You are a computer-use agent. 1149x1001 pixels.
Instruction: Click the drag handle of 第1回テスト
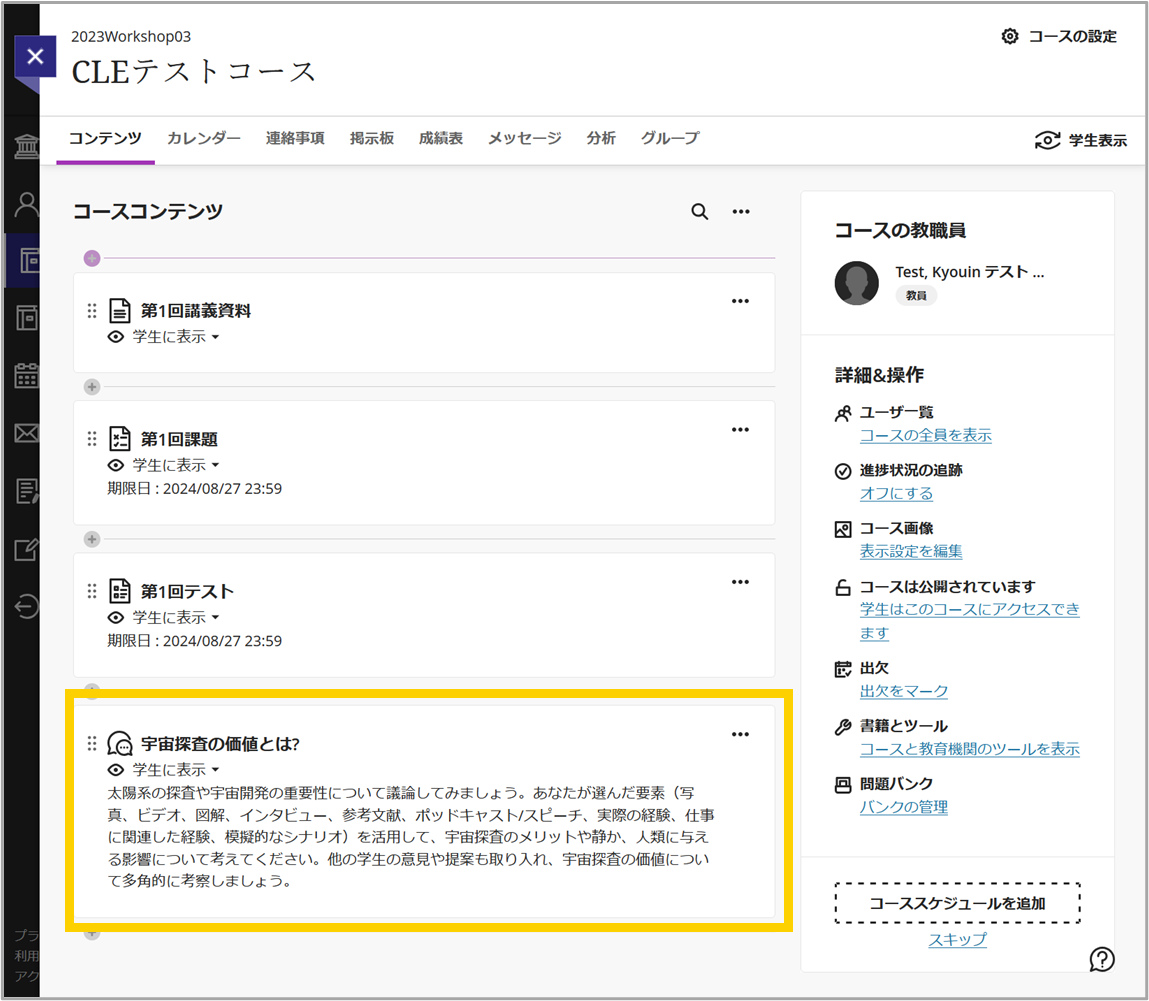click(x=92, y=591)
